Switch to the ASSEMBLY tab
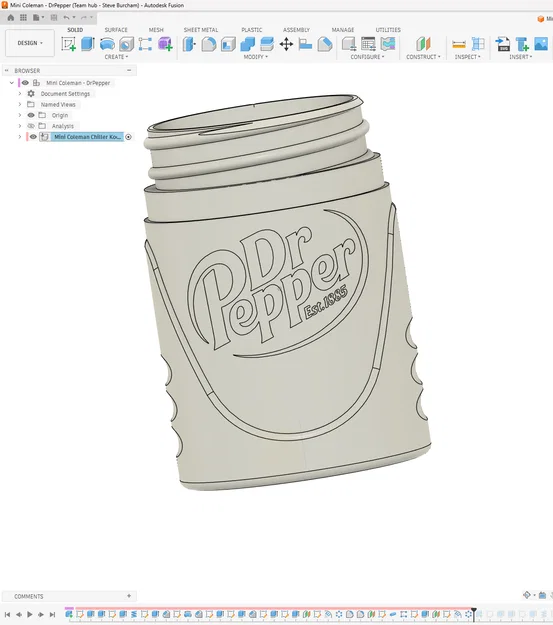The image size is (553, 625). pyautogui.click(x=296, y=30)
